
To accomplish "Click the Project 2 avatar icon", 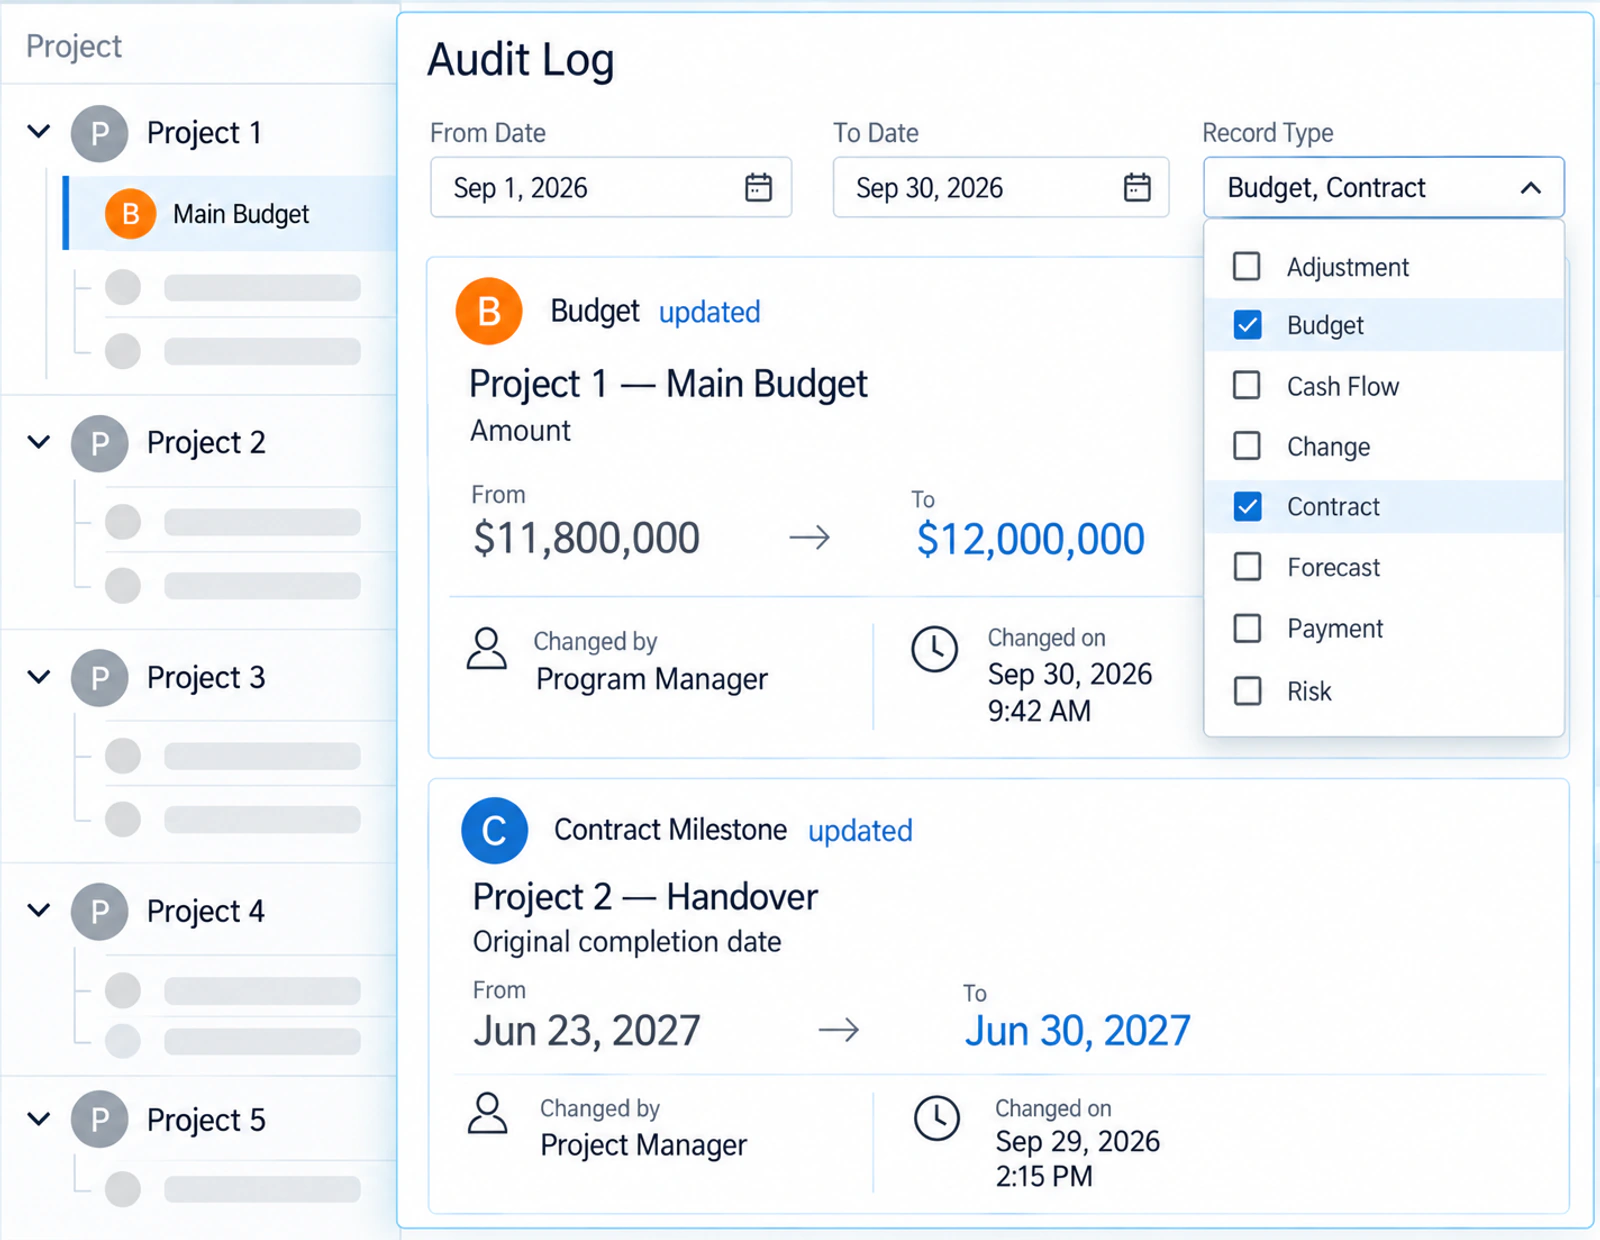I will coord(99,443).
